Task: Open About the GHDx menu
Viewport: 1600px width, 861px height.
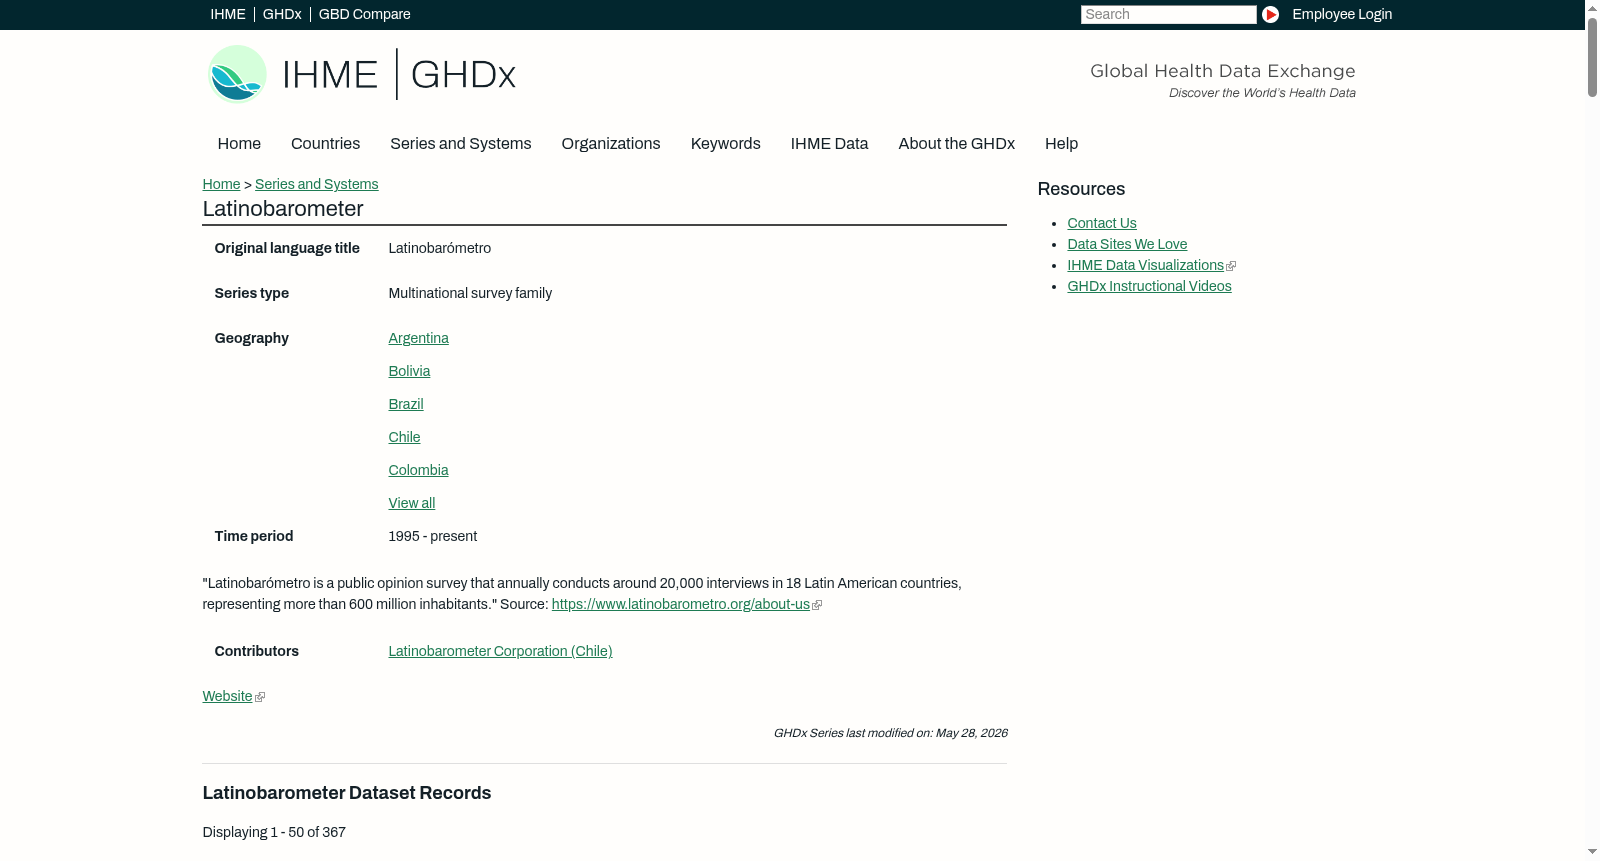Action: point(957,144)
